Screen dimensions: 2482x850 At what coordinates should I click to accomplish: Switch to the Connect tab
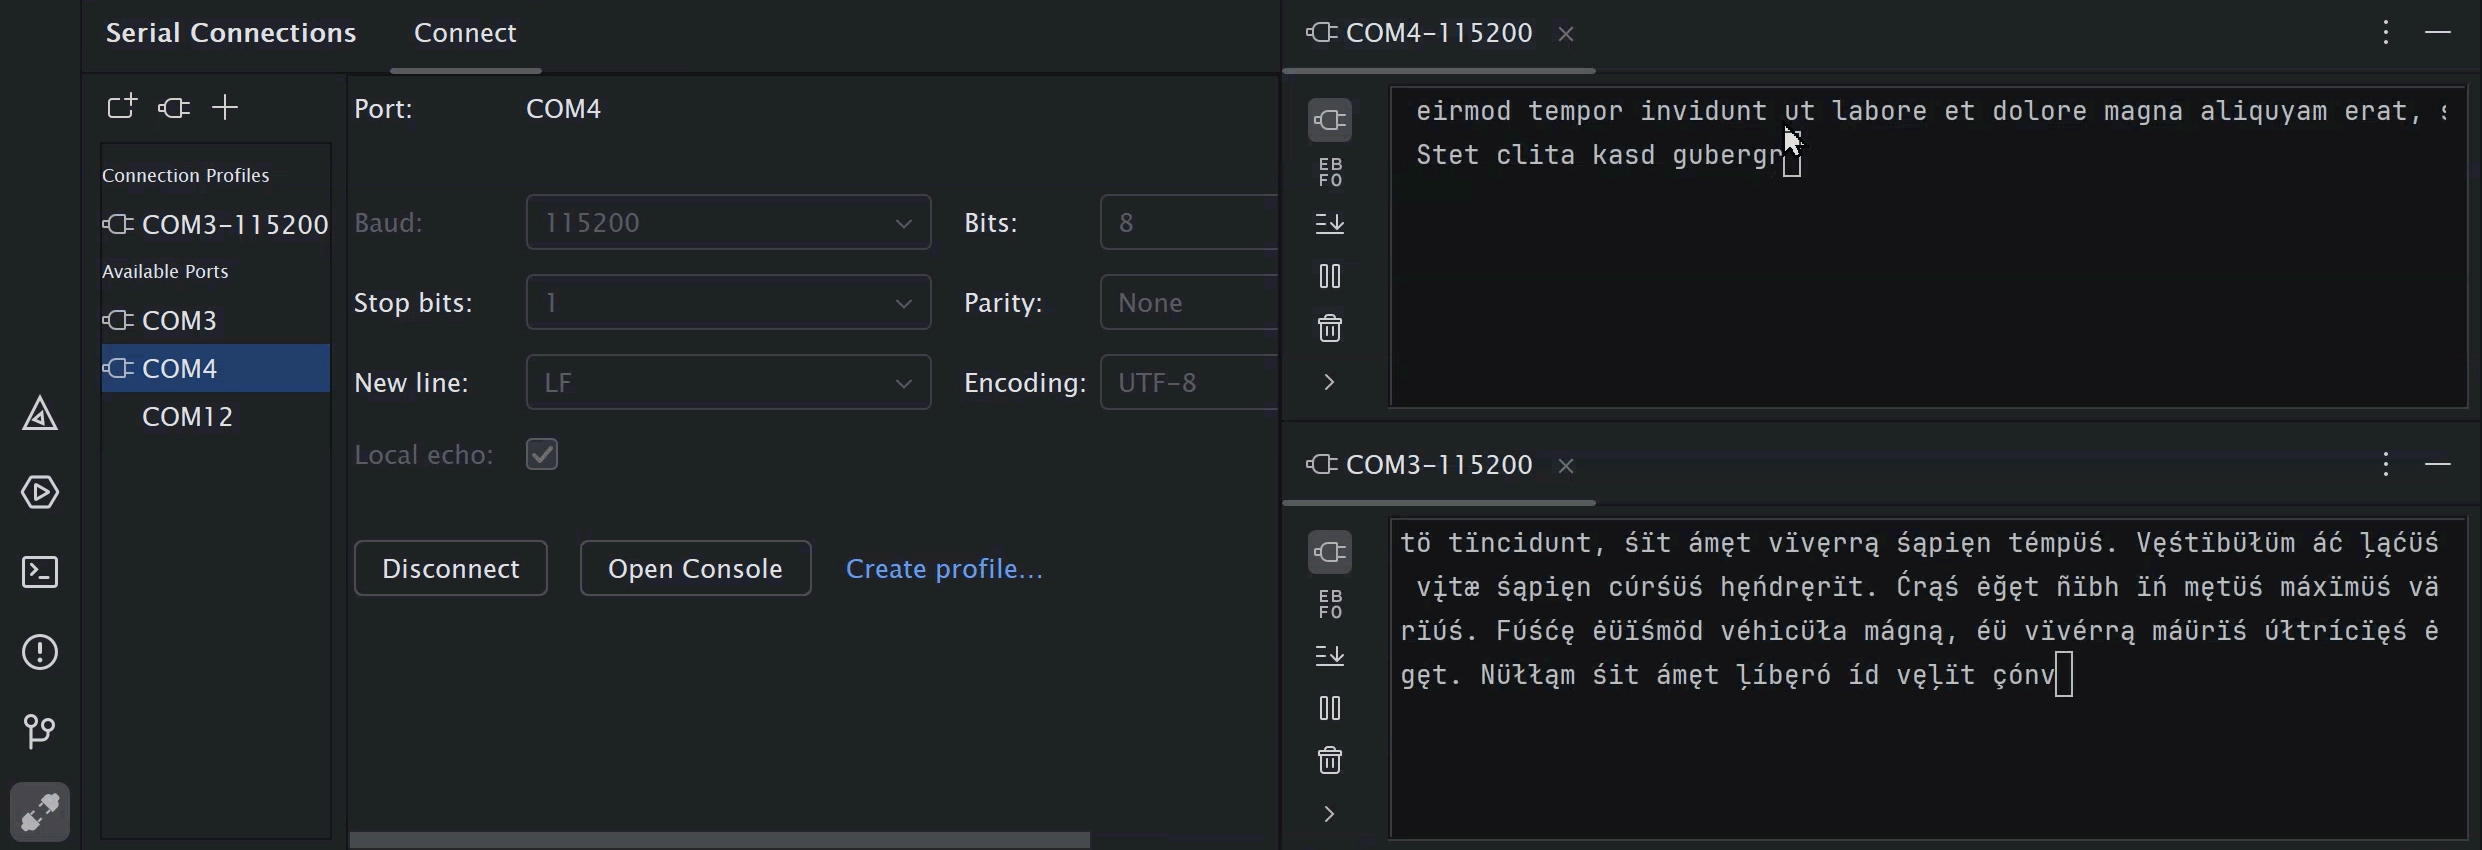tap(465, 33)
